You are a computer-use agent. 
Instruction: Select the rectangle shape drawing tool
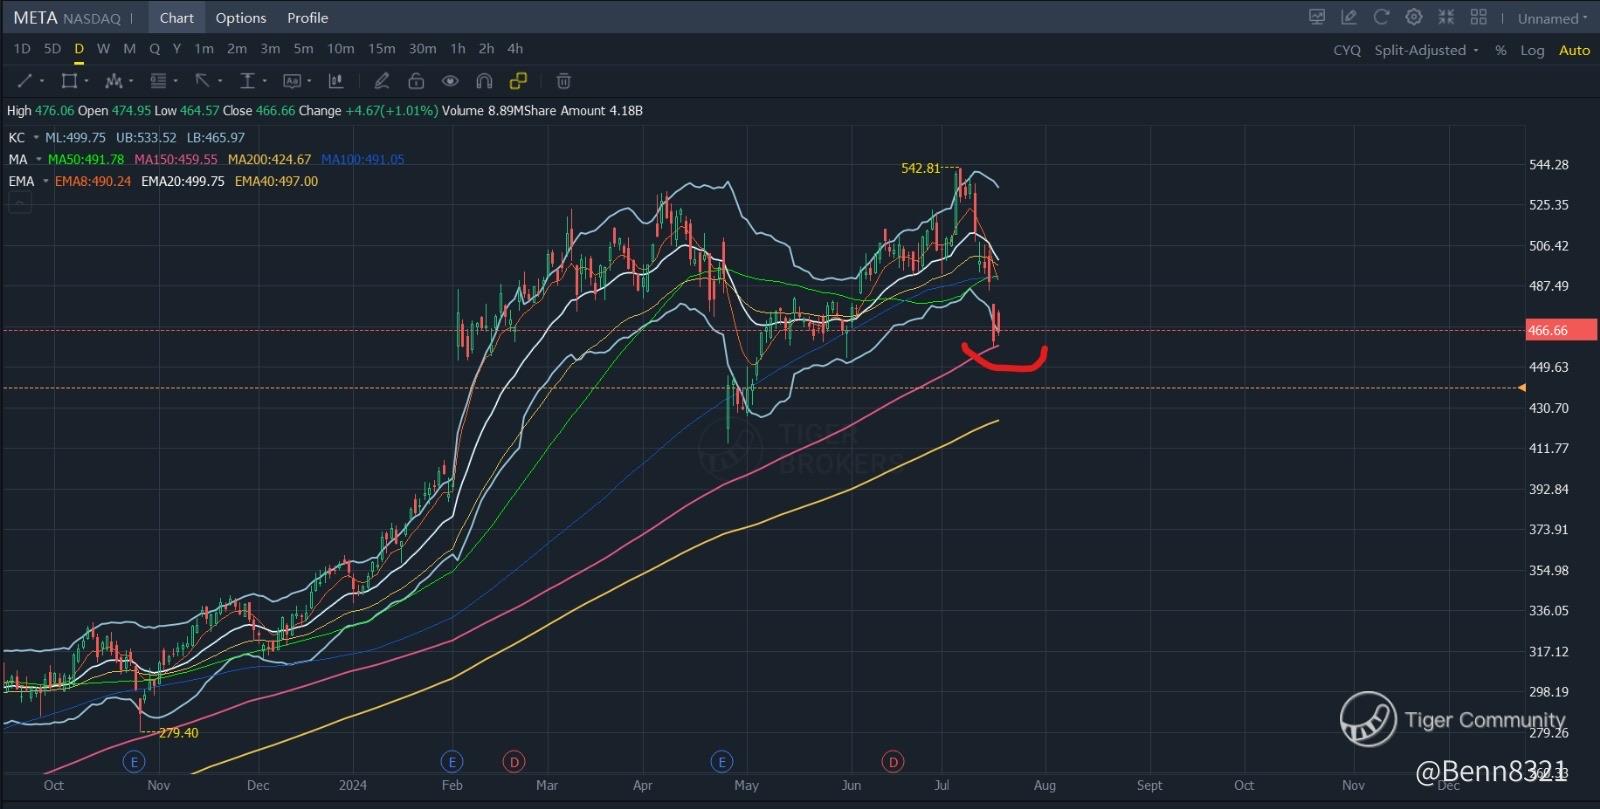pos(69,81)
